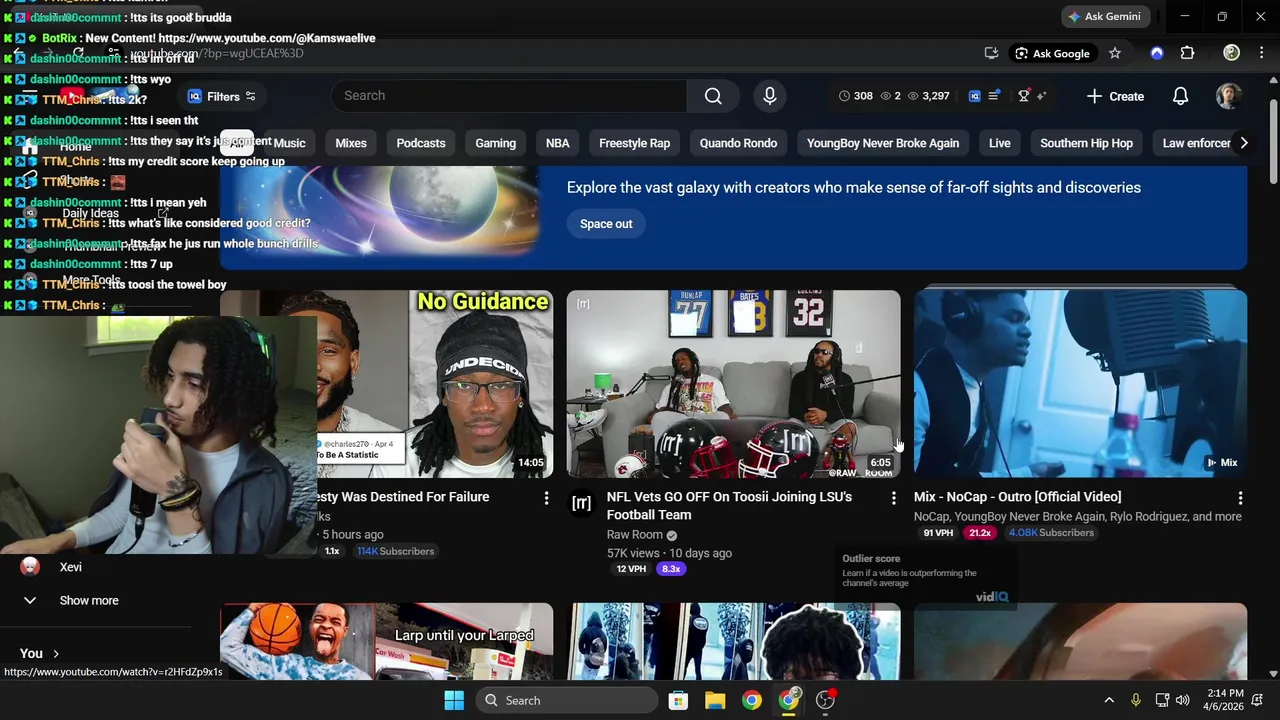Open NFL Vets GO OFF On Toosii title

click(729, 506)
